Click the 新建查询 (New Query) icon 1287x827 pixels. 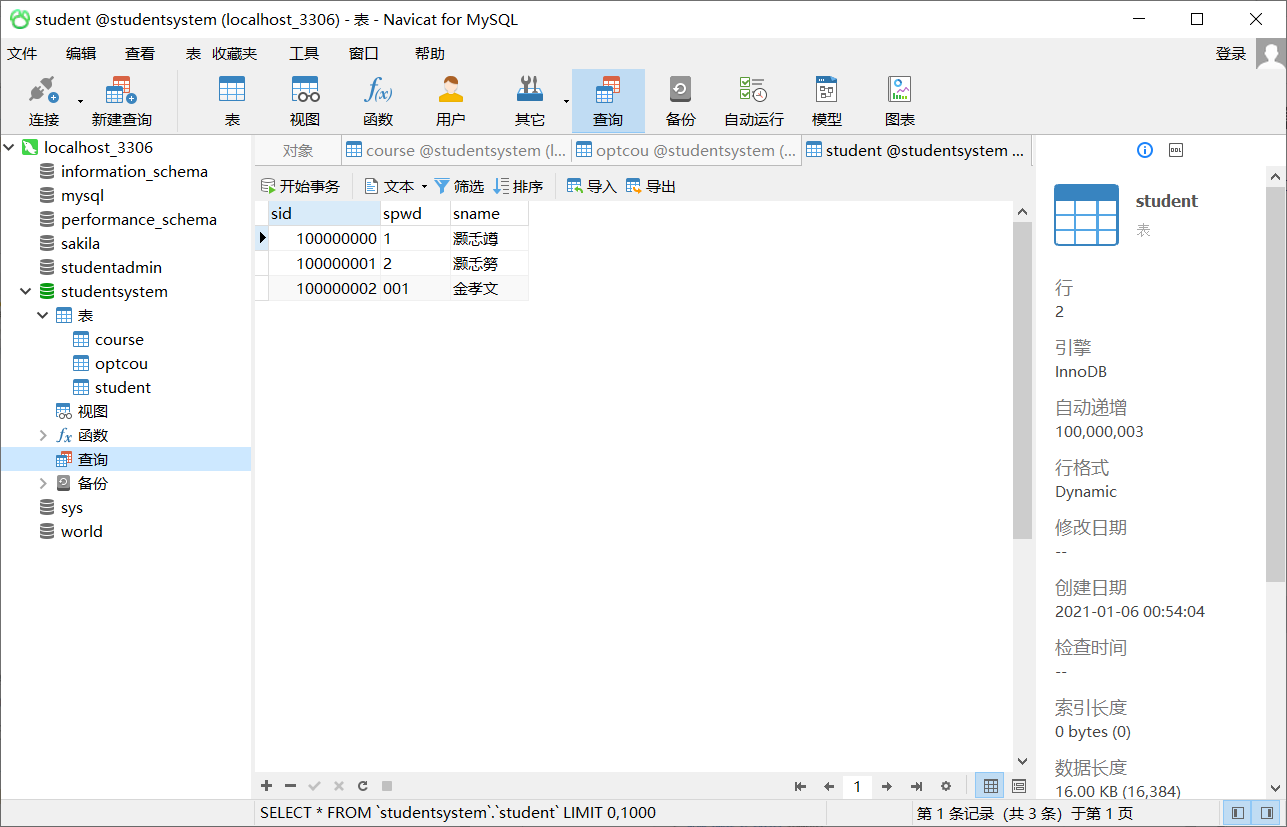coord(121,101)
